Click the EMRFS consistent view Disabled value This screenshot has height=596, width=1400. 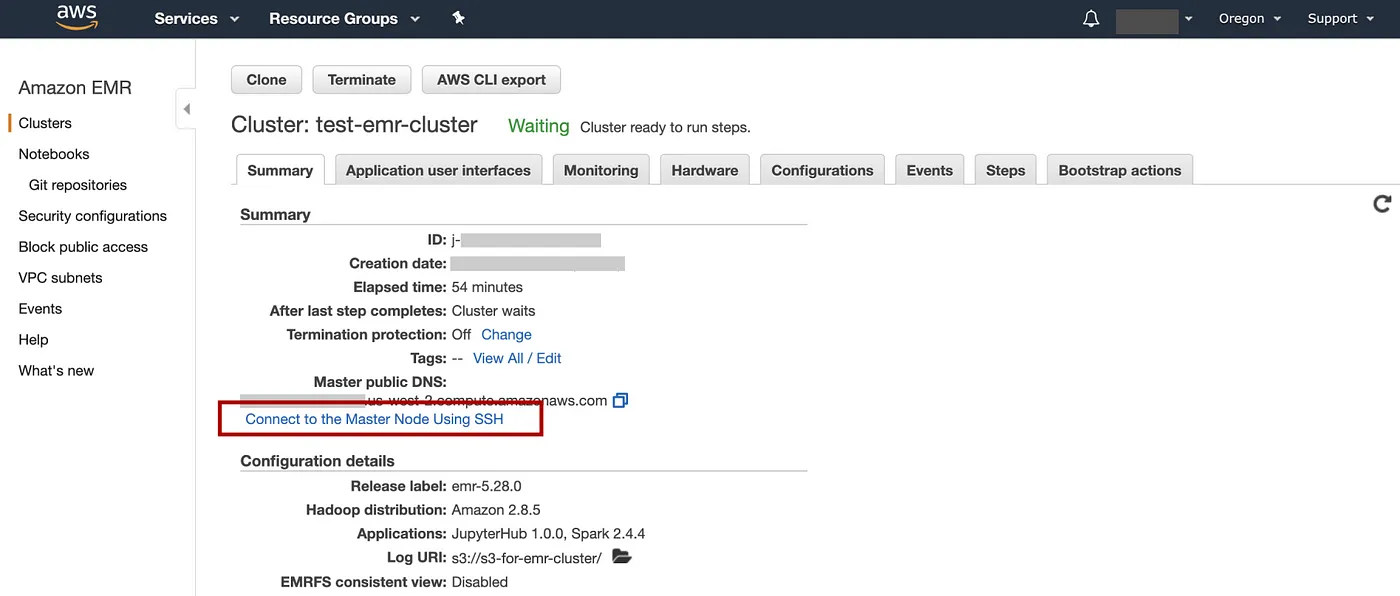point(480,582)
